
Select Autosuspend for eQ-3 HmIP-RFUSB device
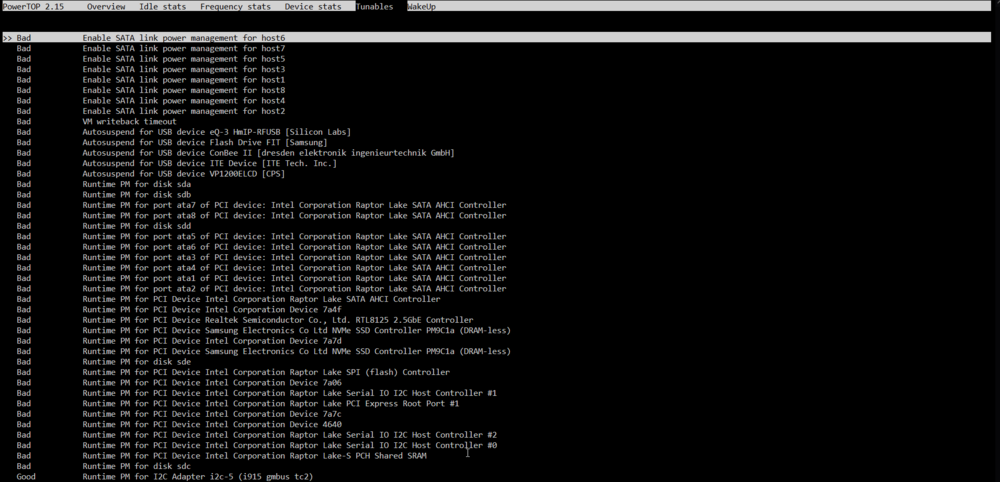tap(184, 132)
